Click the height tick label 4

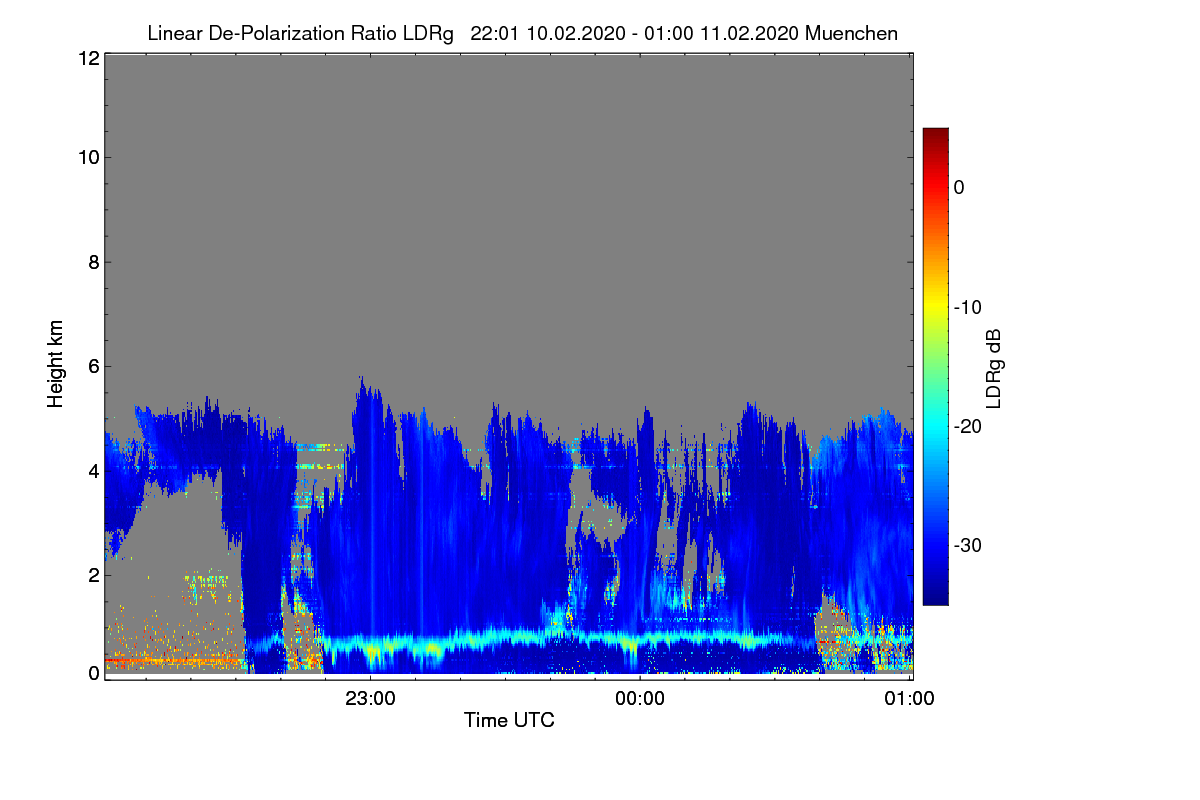[x=92, y=471]
